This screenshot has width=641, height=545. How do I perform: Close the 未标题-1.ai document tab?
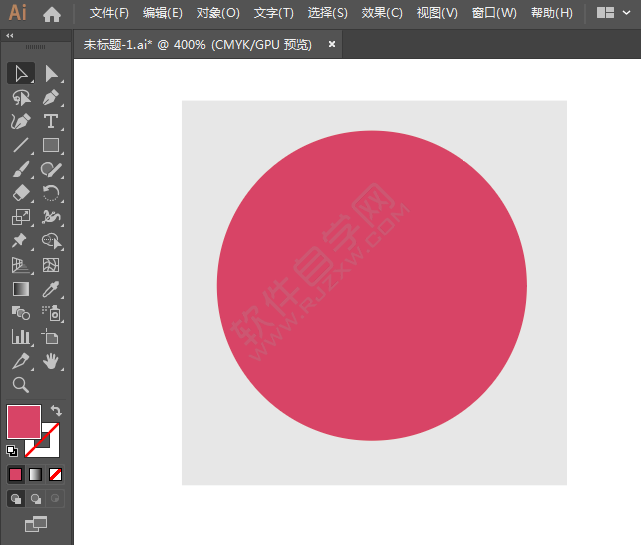point(332,44)
